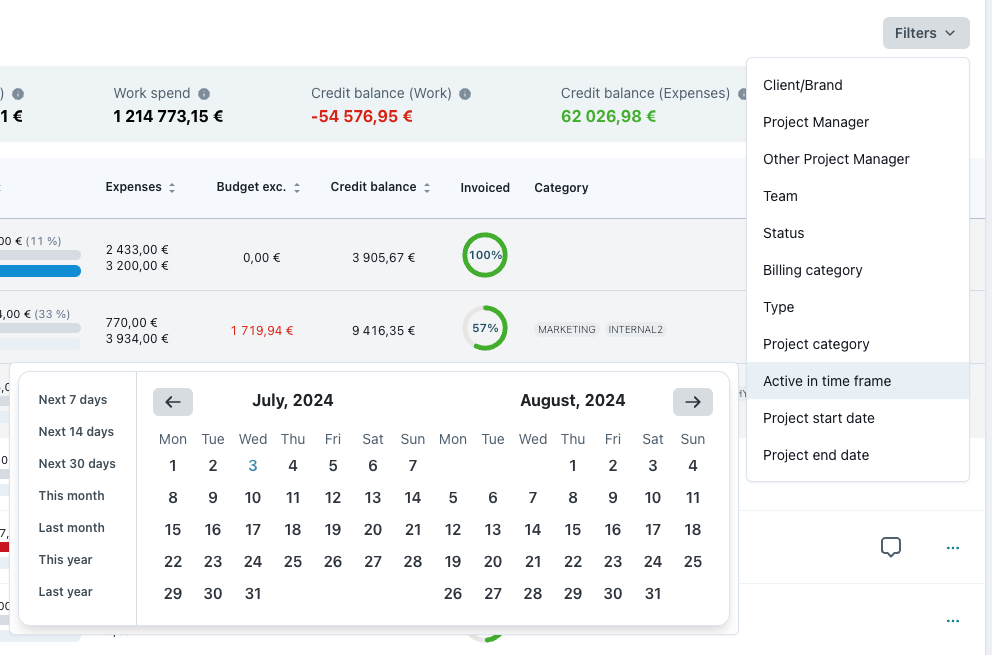The height and width of the screenshot is (655, 992).
Task: Click the 100% invoiced progress ring
Action: coord(485,255)
